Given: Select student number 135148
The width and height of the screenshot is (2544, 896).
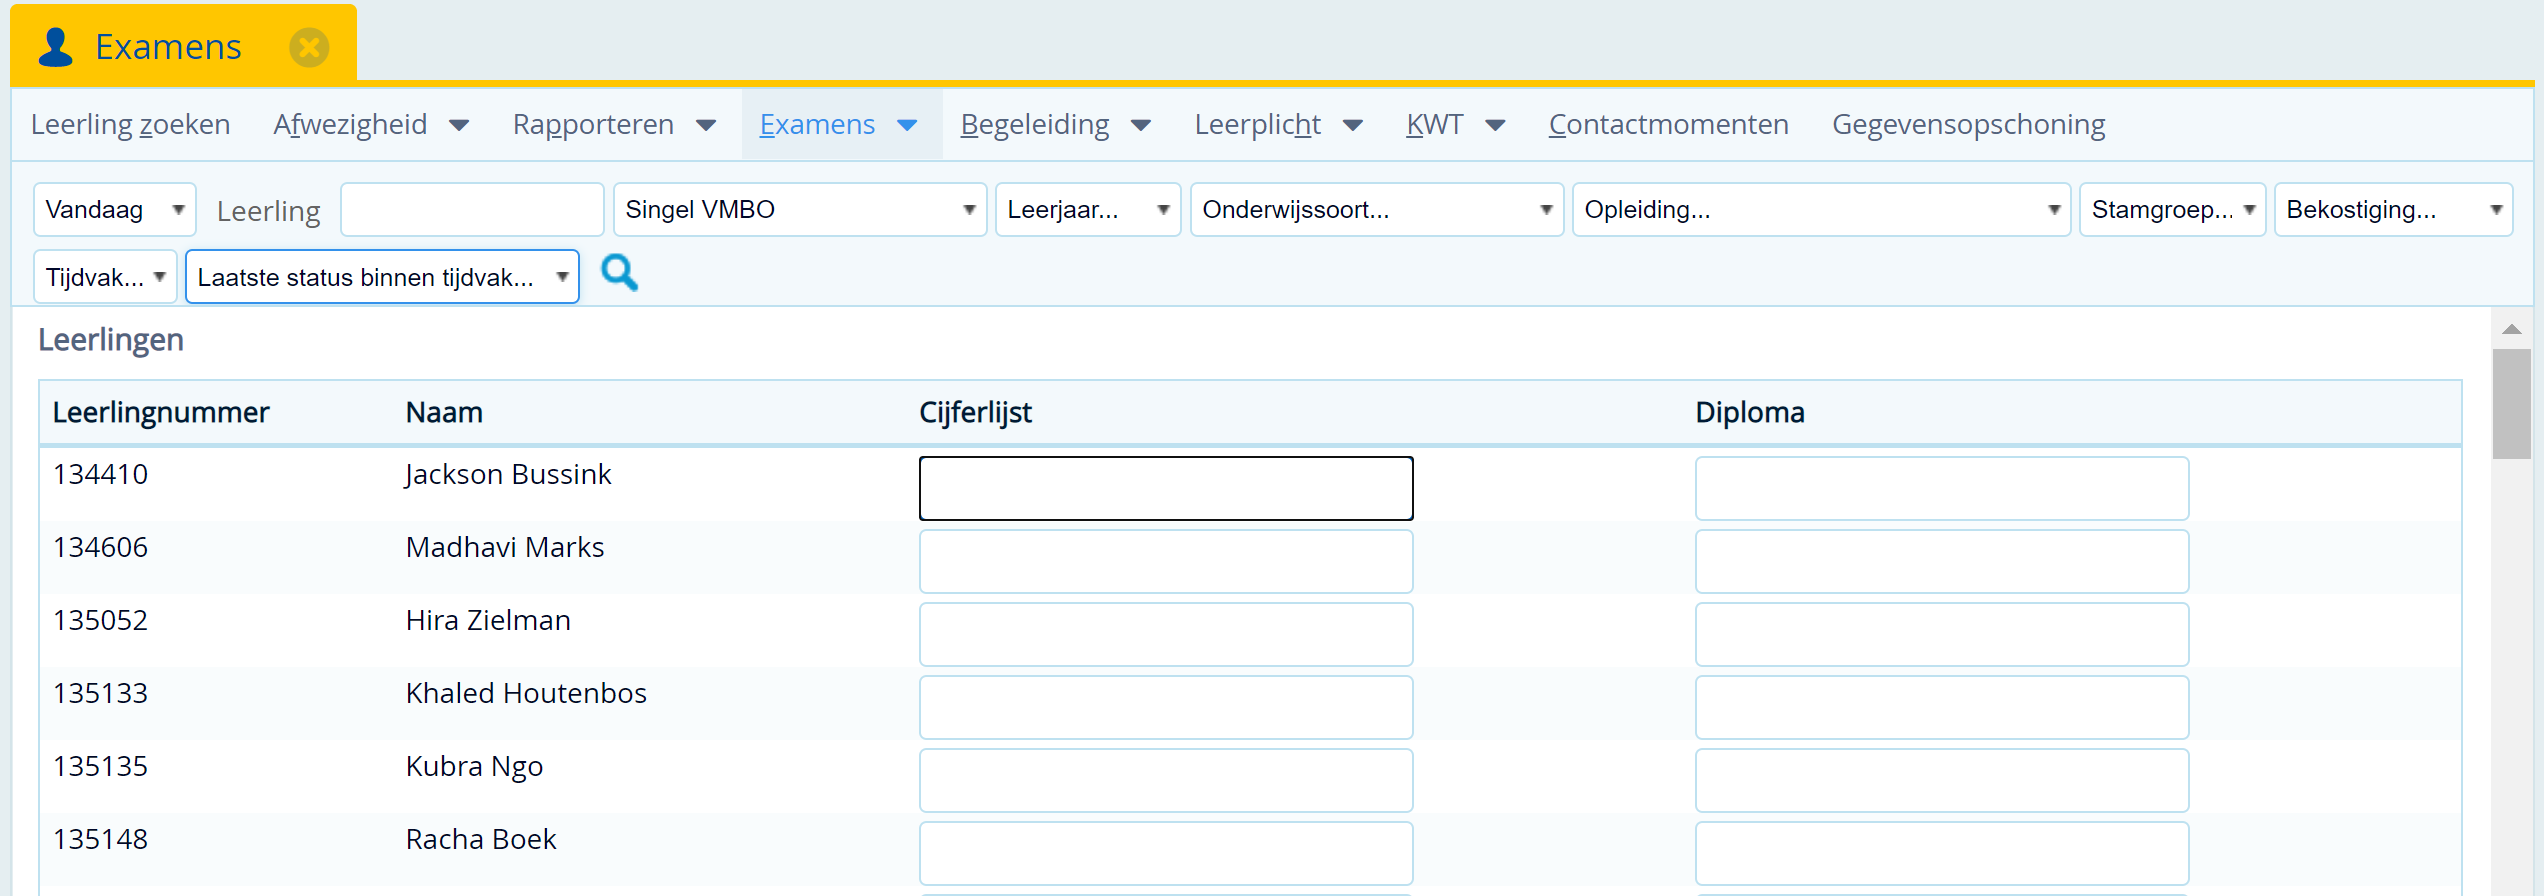Looking at the screenshot, I should click(x=100, y=839).
